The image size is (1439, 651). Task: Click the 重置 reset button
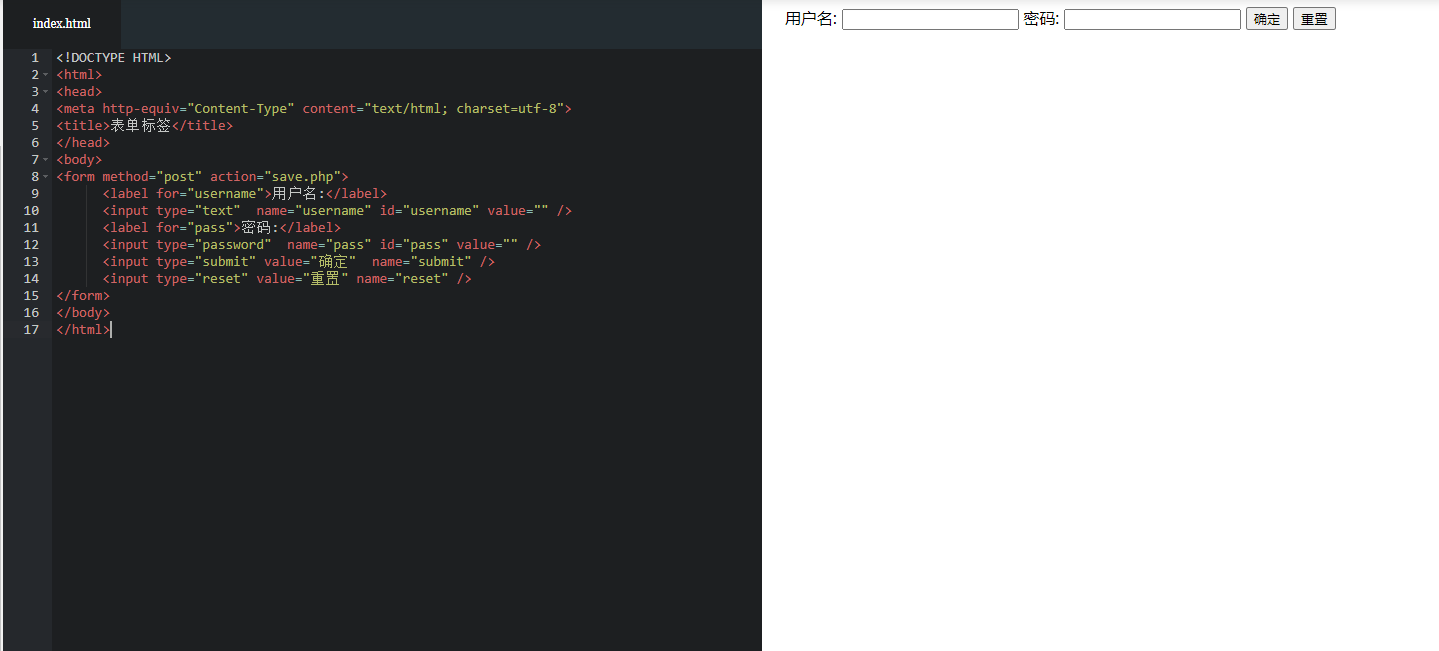pos(1314,19)
